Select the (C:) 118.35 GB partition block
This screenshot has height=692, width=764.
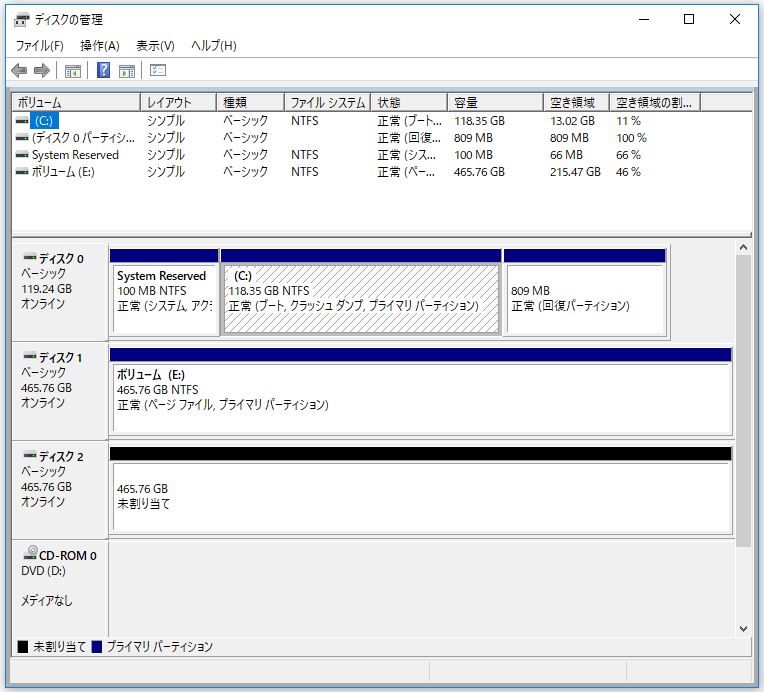(361, 292)
